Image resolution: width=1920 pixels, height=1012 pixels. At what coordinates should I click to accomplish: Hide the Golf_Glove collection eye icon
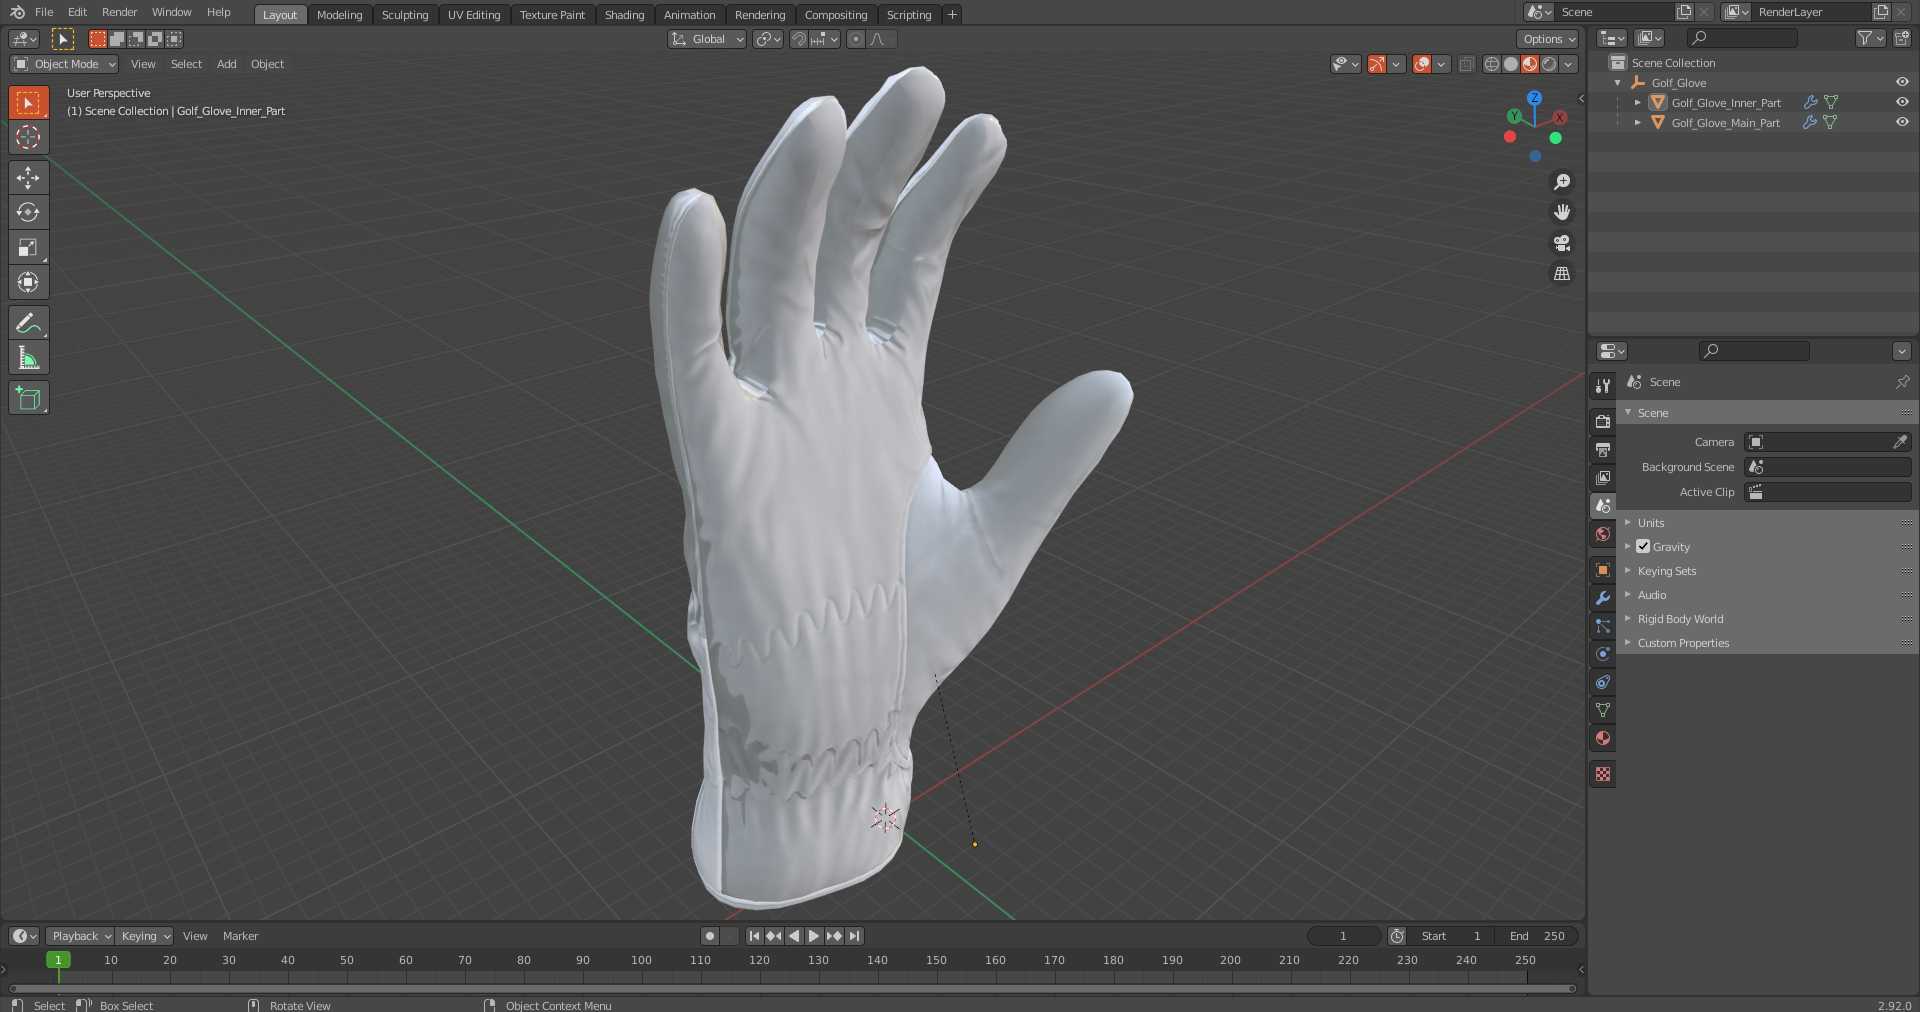(x=1902, y=82)
